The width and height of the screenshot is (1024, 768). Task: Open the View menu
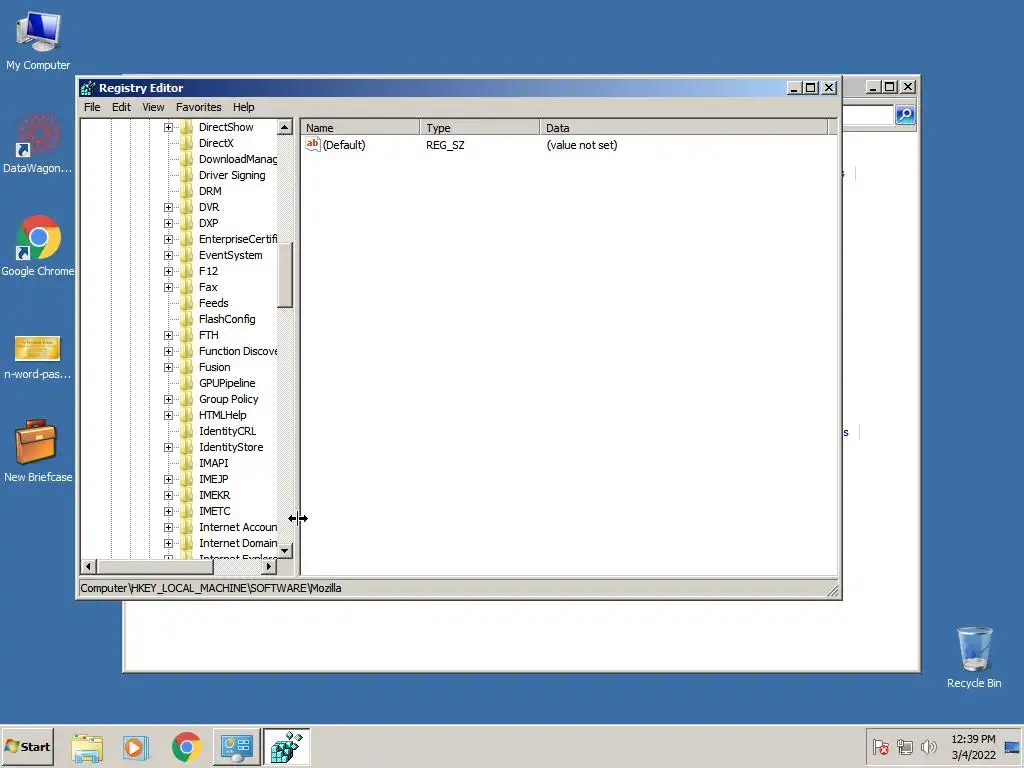click(153, 107)
